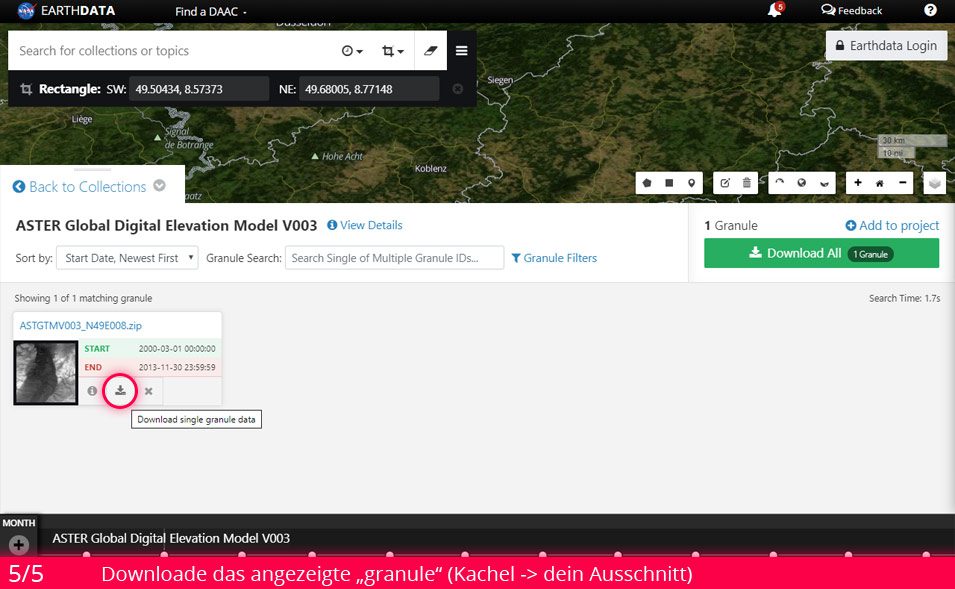Click the EARTHDATA header title
Viewport: 955px width, 589px height.
pyautogui.click(x=78, y=11)
